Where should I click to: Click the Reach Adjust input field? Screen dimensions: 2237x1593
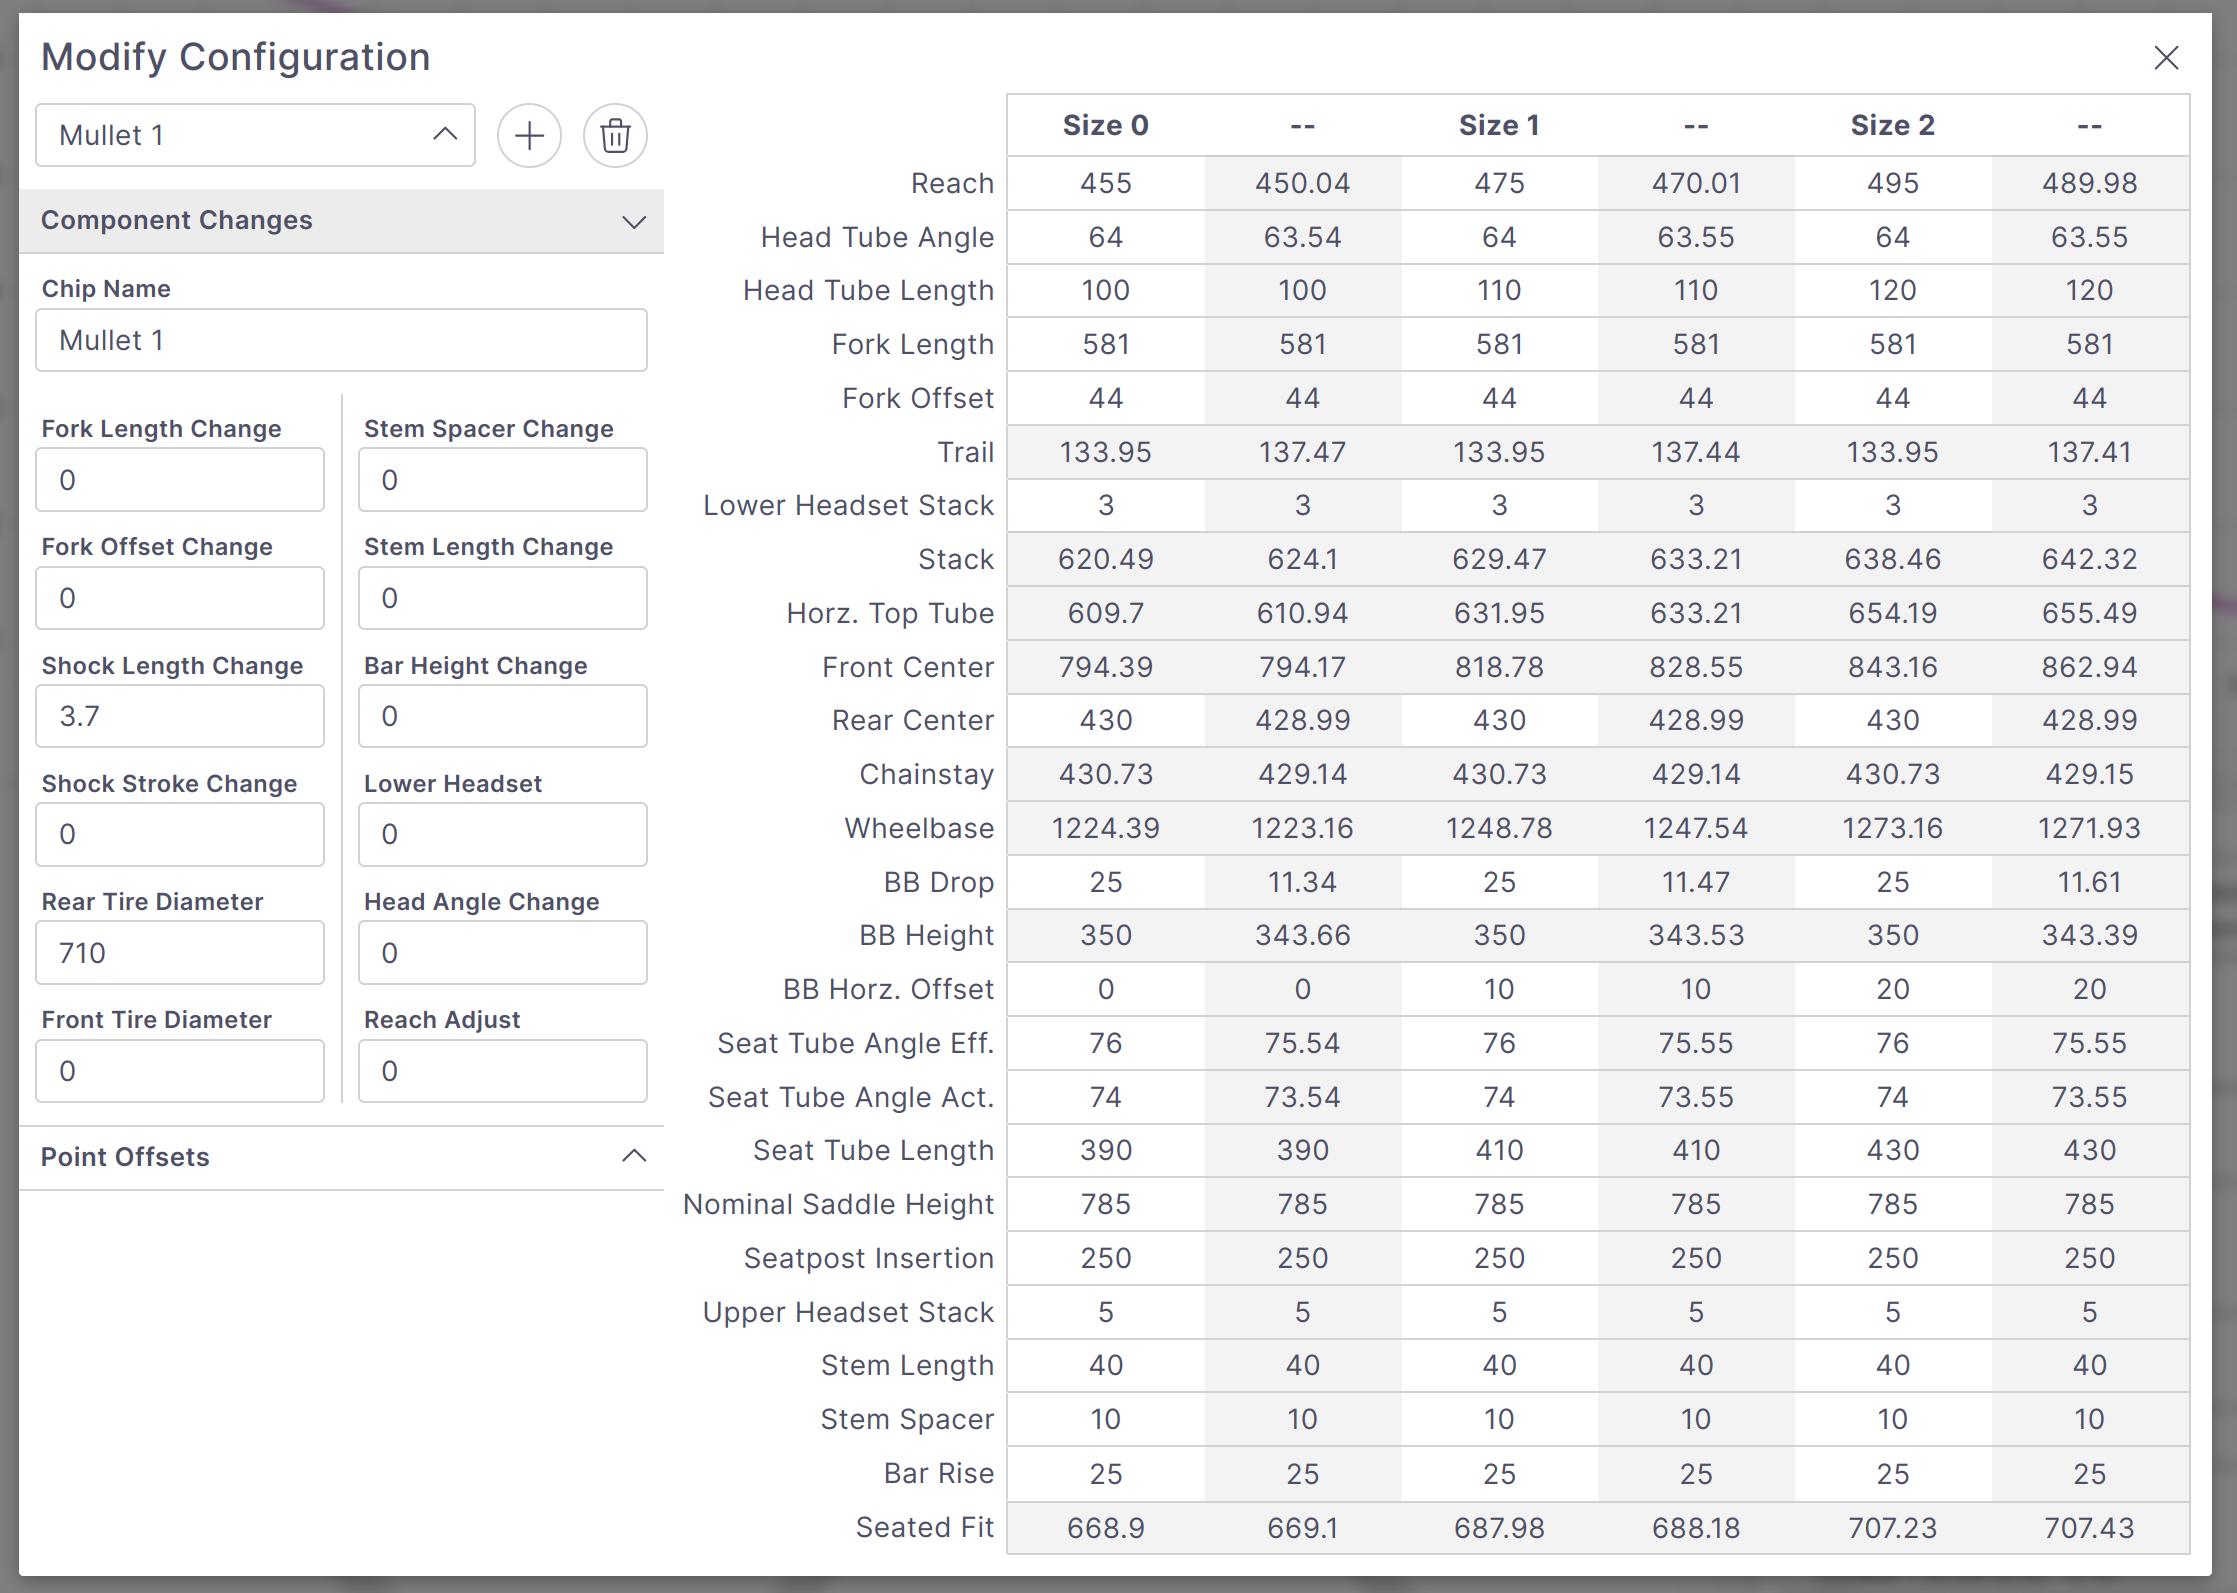pos(502,1071)
